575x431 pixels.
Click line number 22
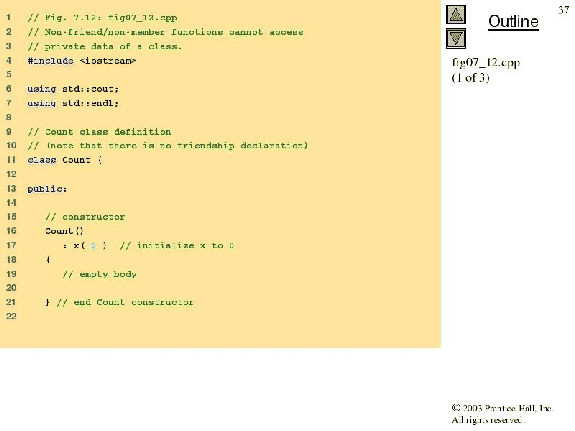tap(11, 316)
